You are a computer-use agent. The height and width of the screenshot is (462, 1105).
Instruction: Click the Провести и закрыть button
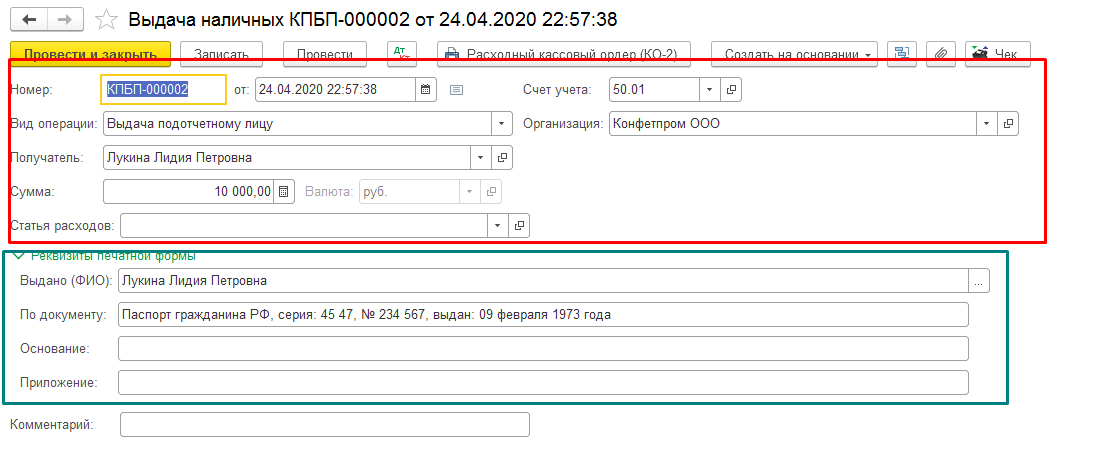coord(91,54)
